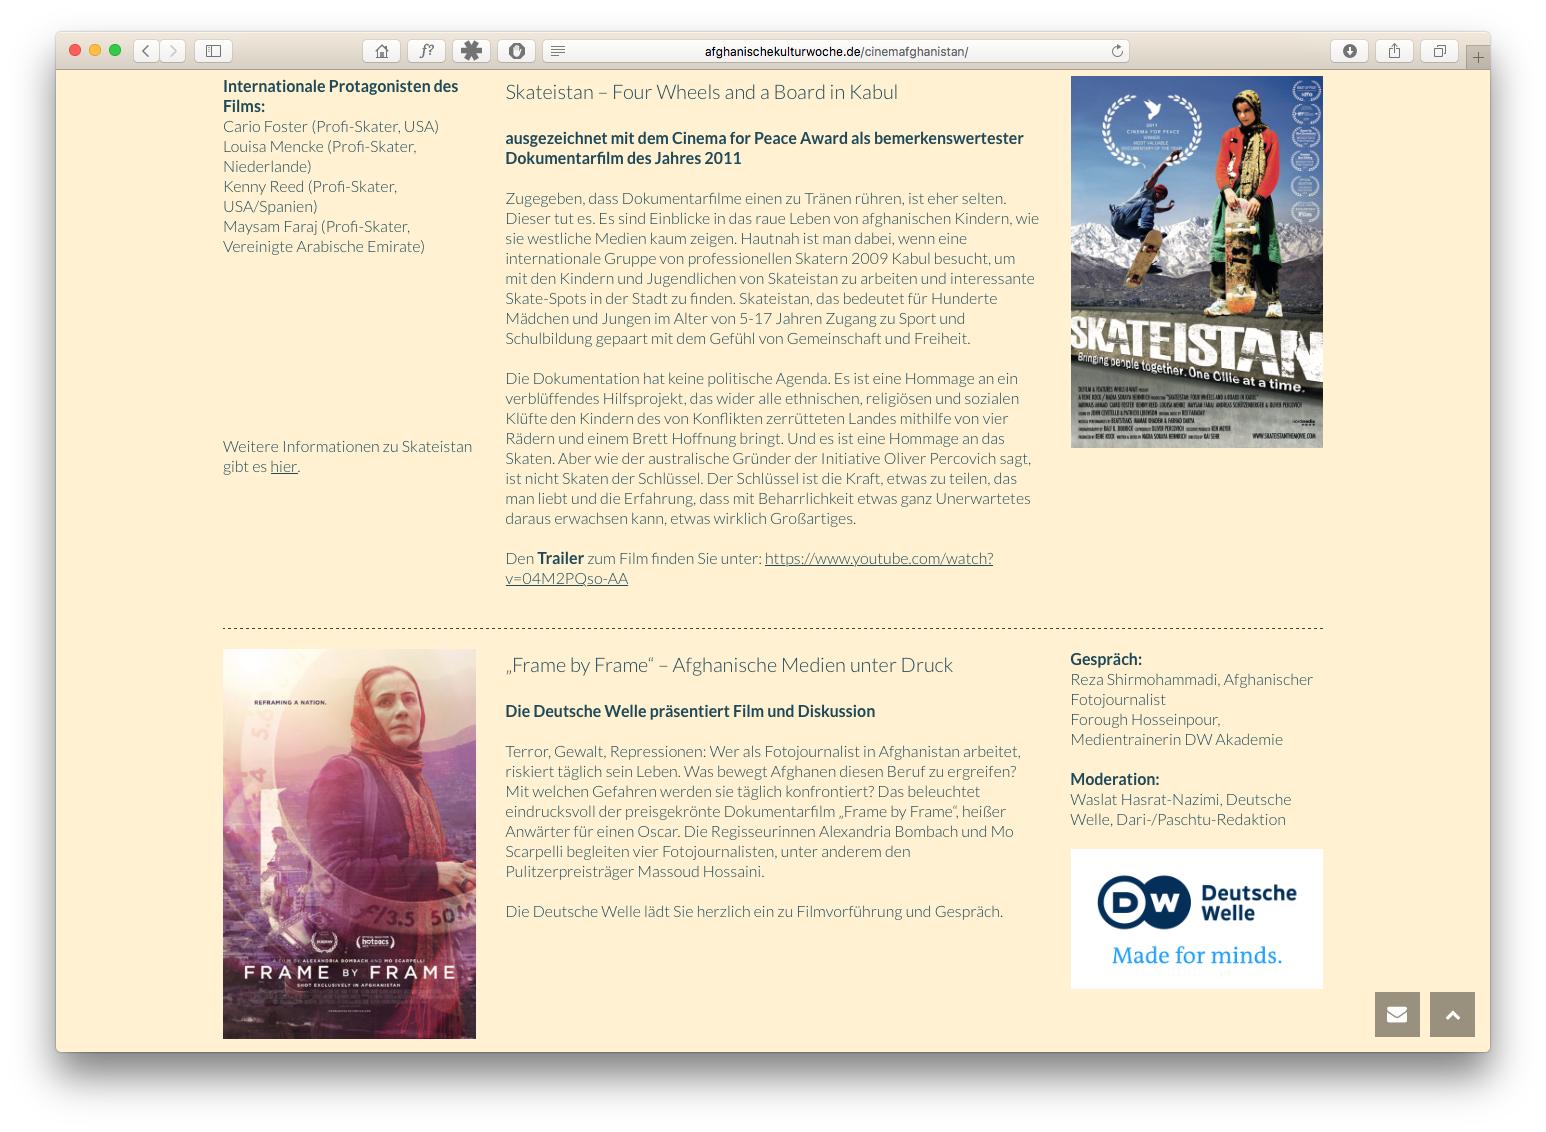Toggle the Safari sidebar button
This screenshot has height=1132, width=1546.
tap(213, 51)
